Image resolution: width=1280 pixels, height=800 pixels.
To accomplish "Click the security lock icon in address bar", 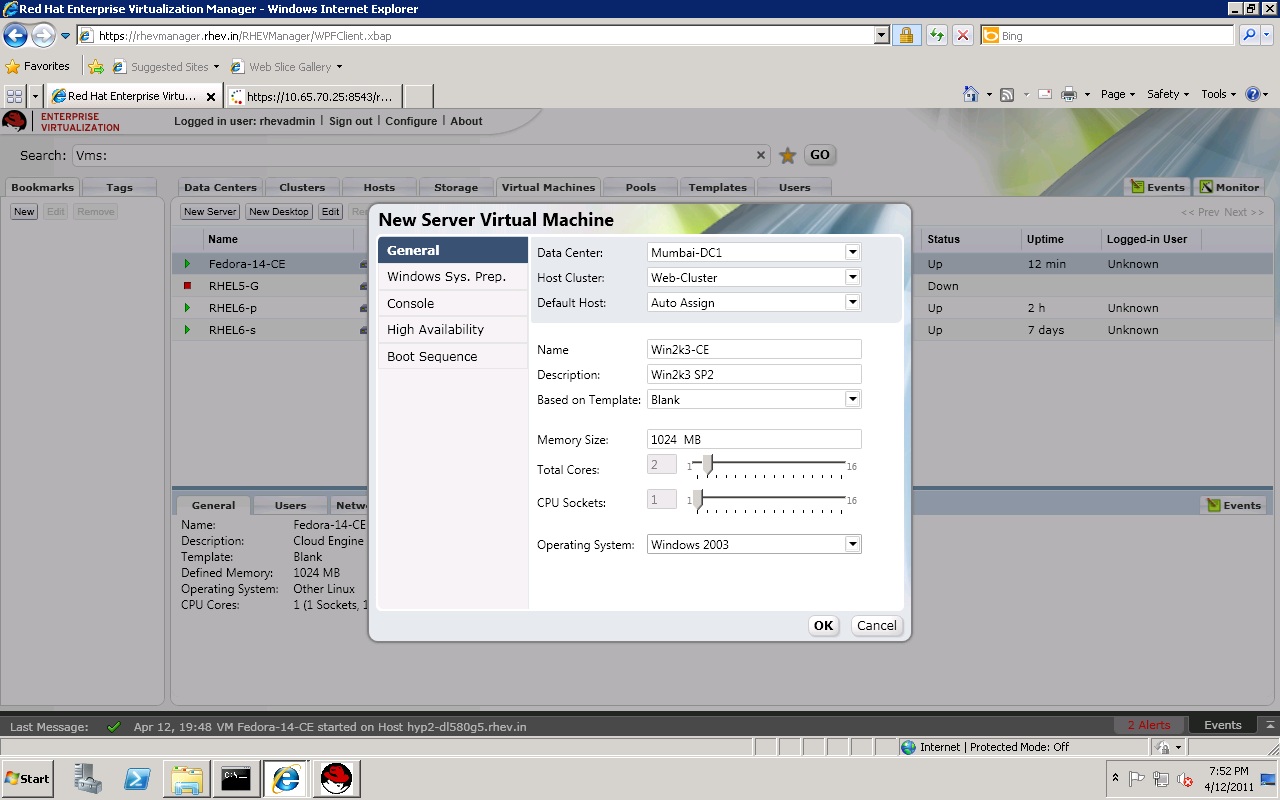I will (906, 36).
